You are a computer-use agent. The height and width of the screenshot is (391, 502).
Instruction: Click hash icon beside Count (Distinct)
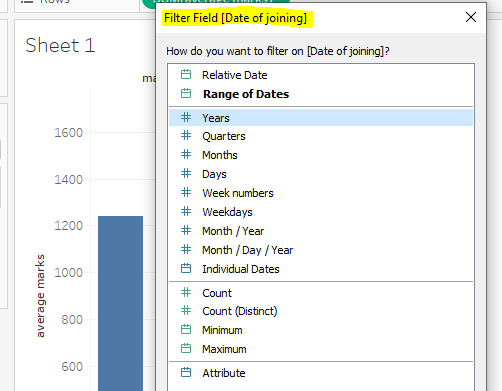pos(186,310)
